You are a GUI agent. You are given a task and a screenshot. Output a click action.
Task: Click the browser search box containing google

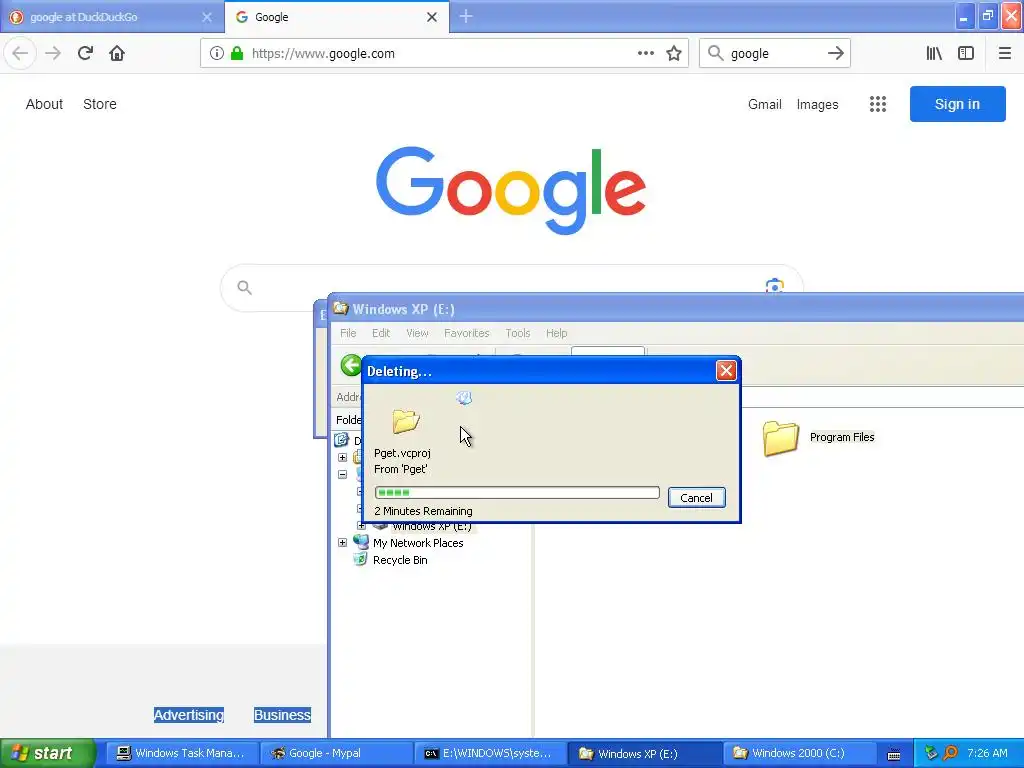pos(775,54)
